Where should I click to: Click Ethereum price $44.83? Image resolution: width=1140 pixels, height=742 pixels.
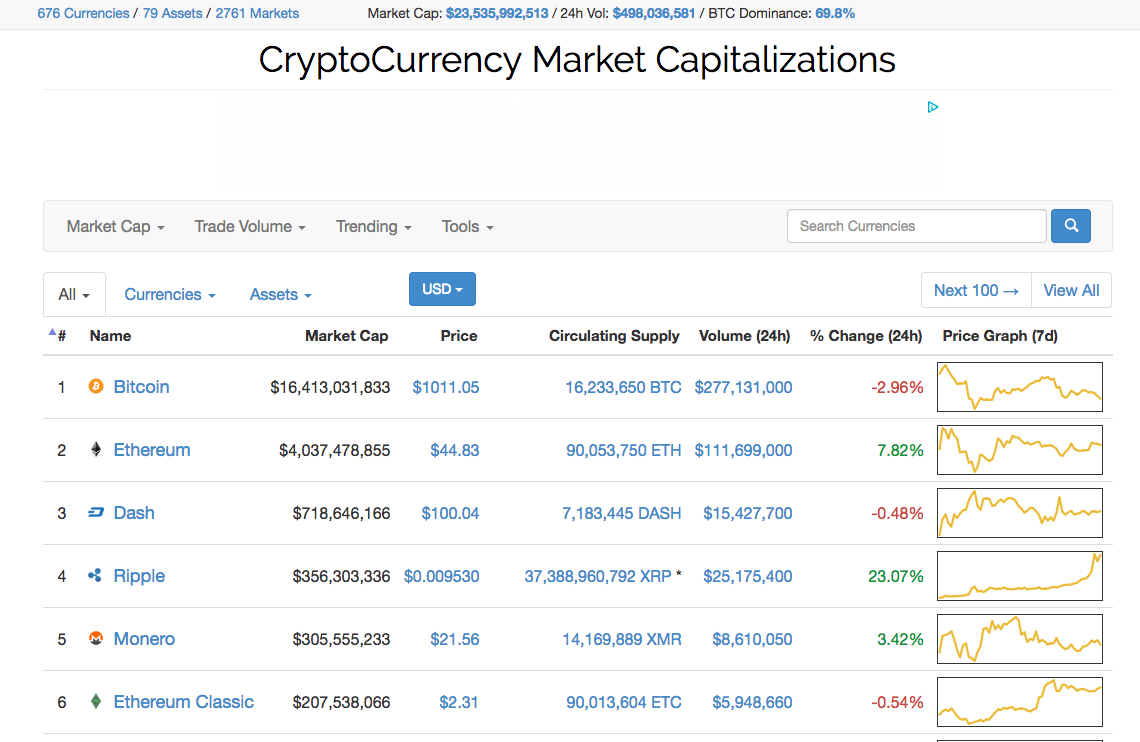coord(454,451)
